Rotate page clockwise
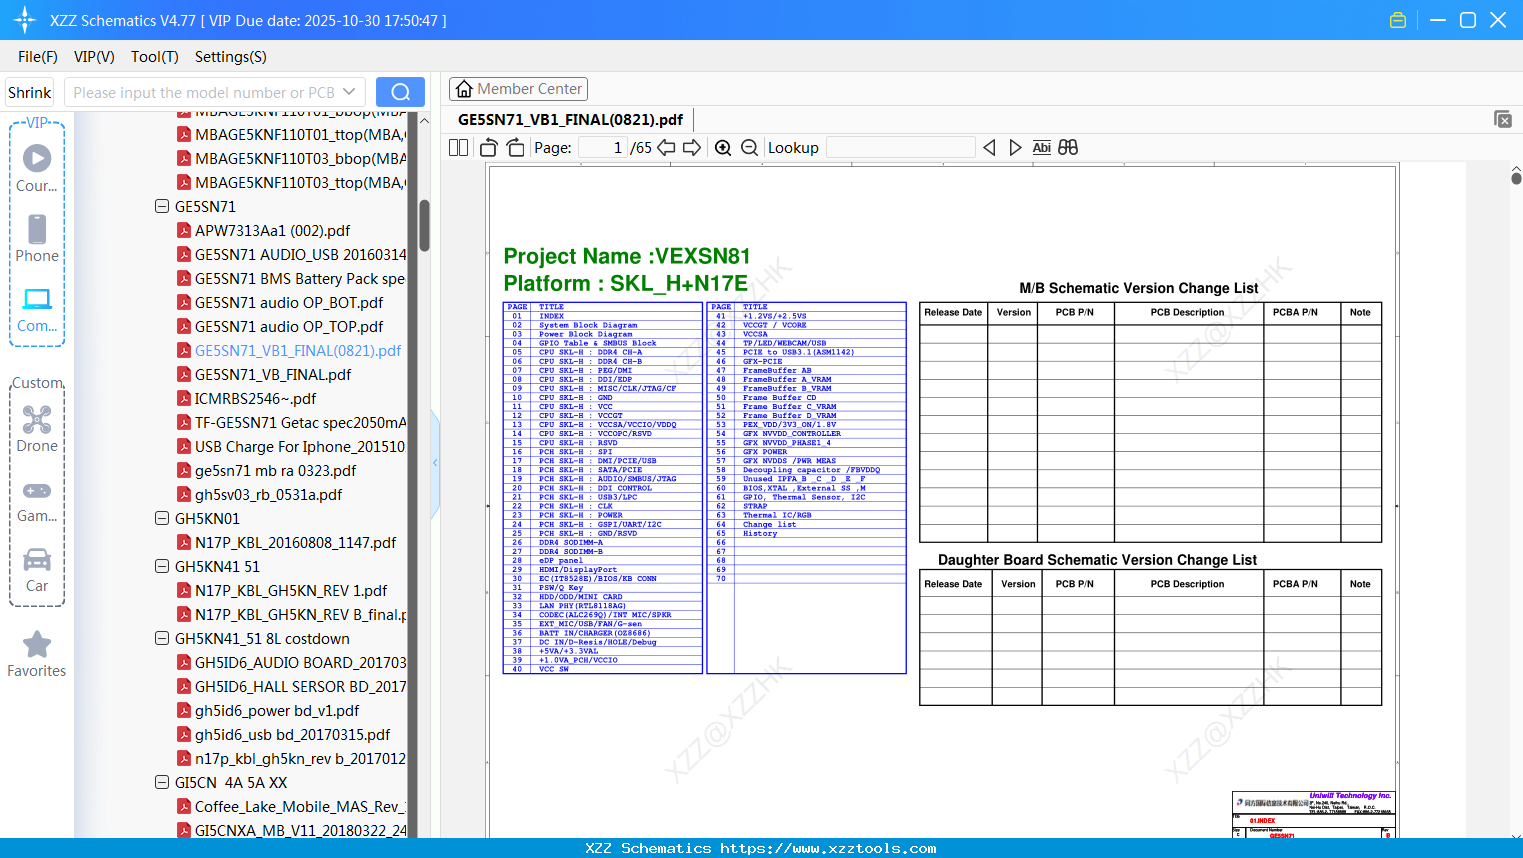The height and width of the screenshot is (858, 1523). coord(515,148)
